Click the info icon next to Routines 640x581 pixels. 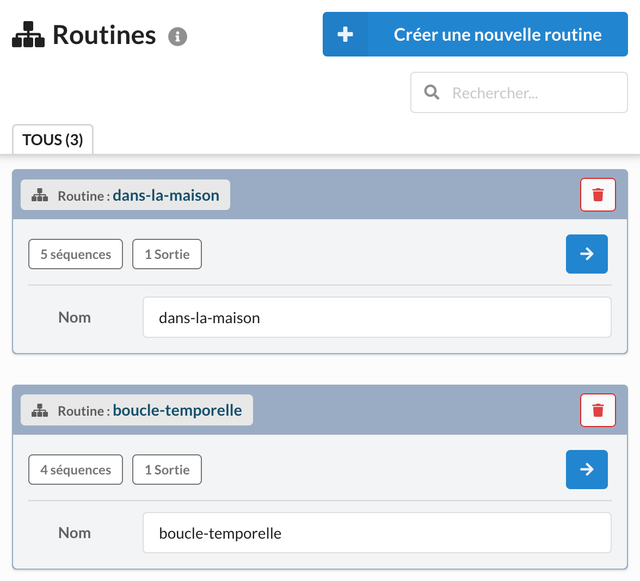(x=178, y=37)
